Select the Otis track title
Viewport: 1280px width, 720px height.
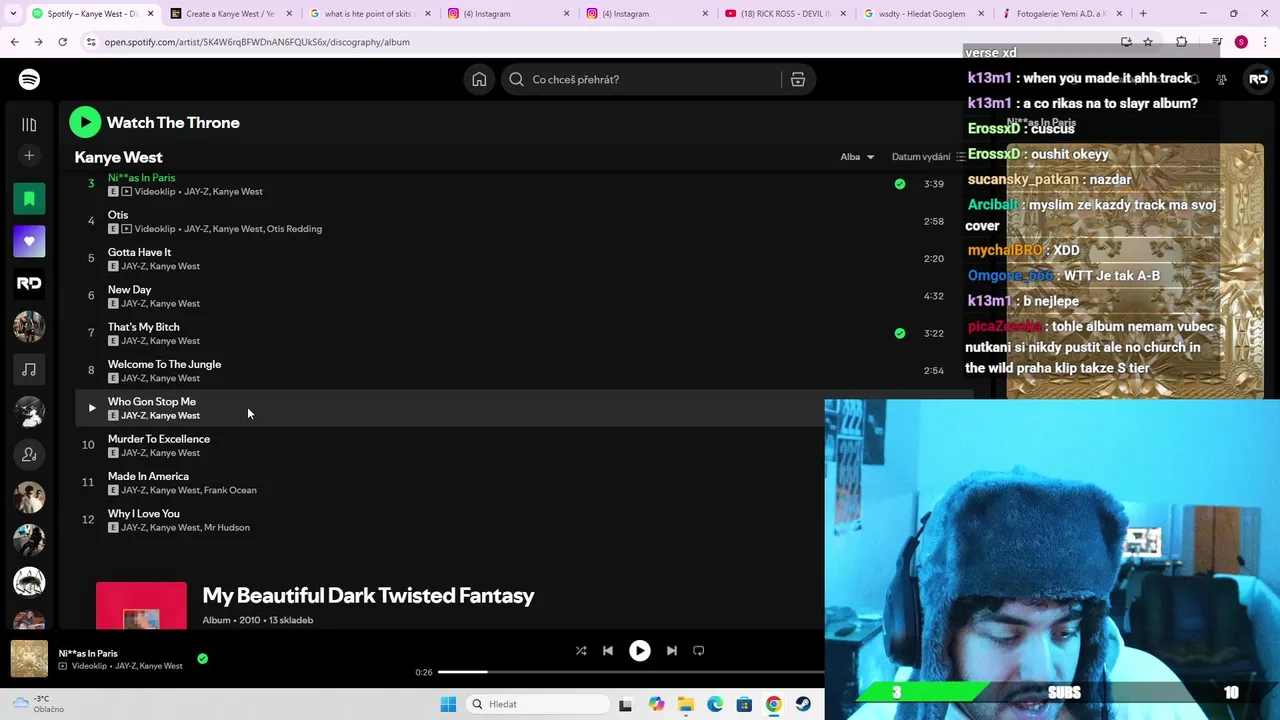coord(118,215)
